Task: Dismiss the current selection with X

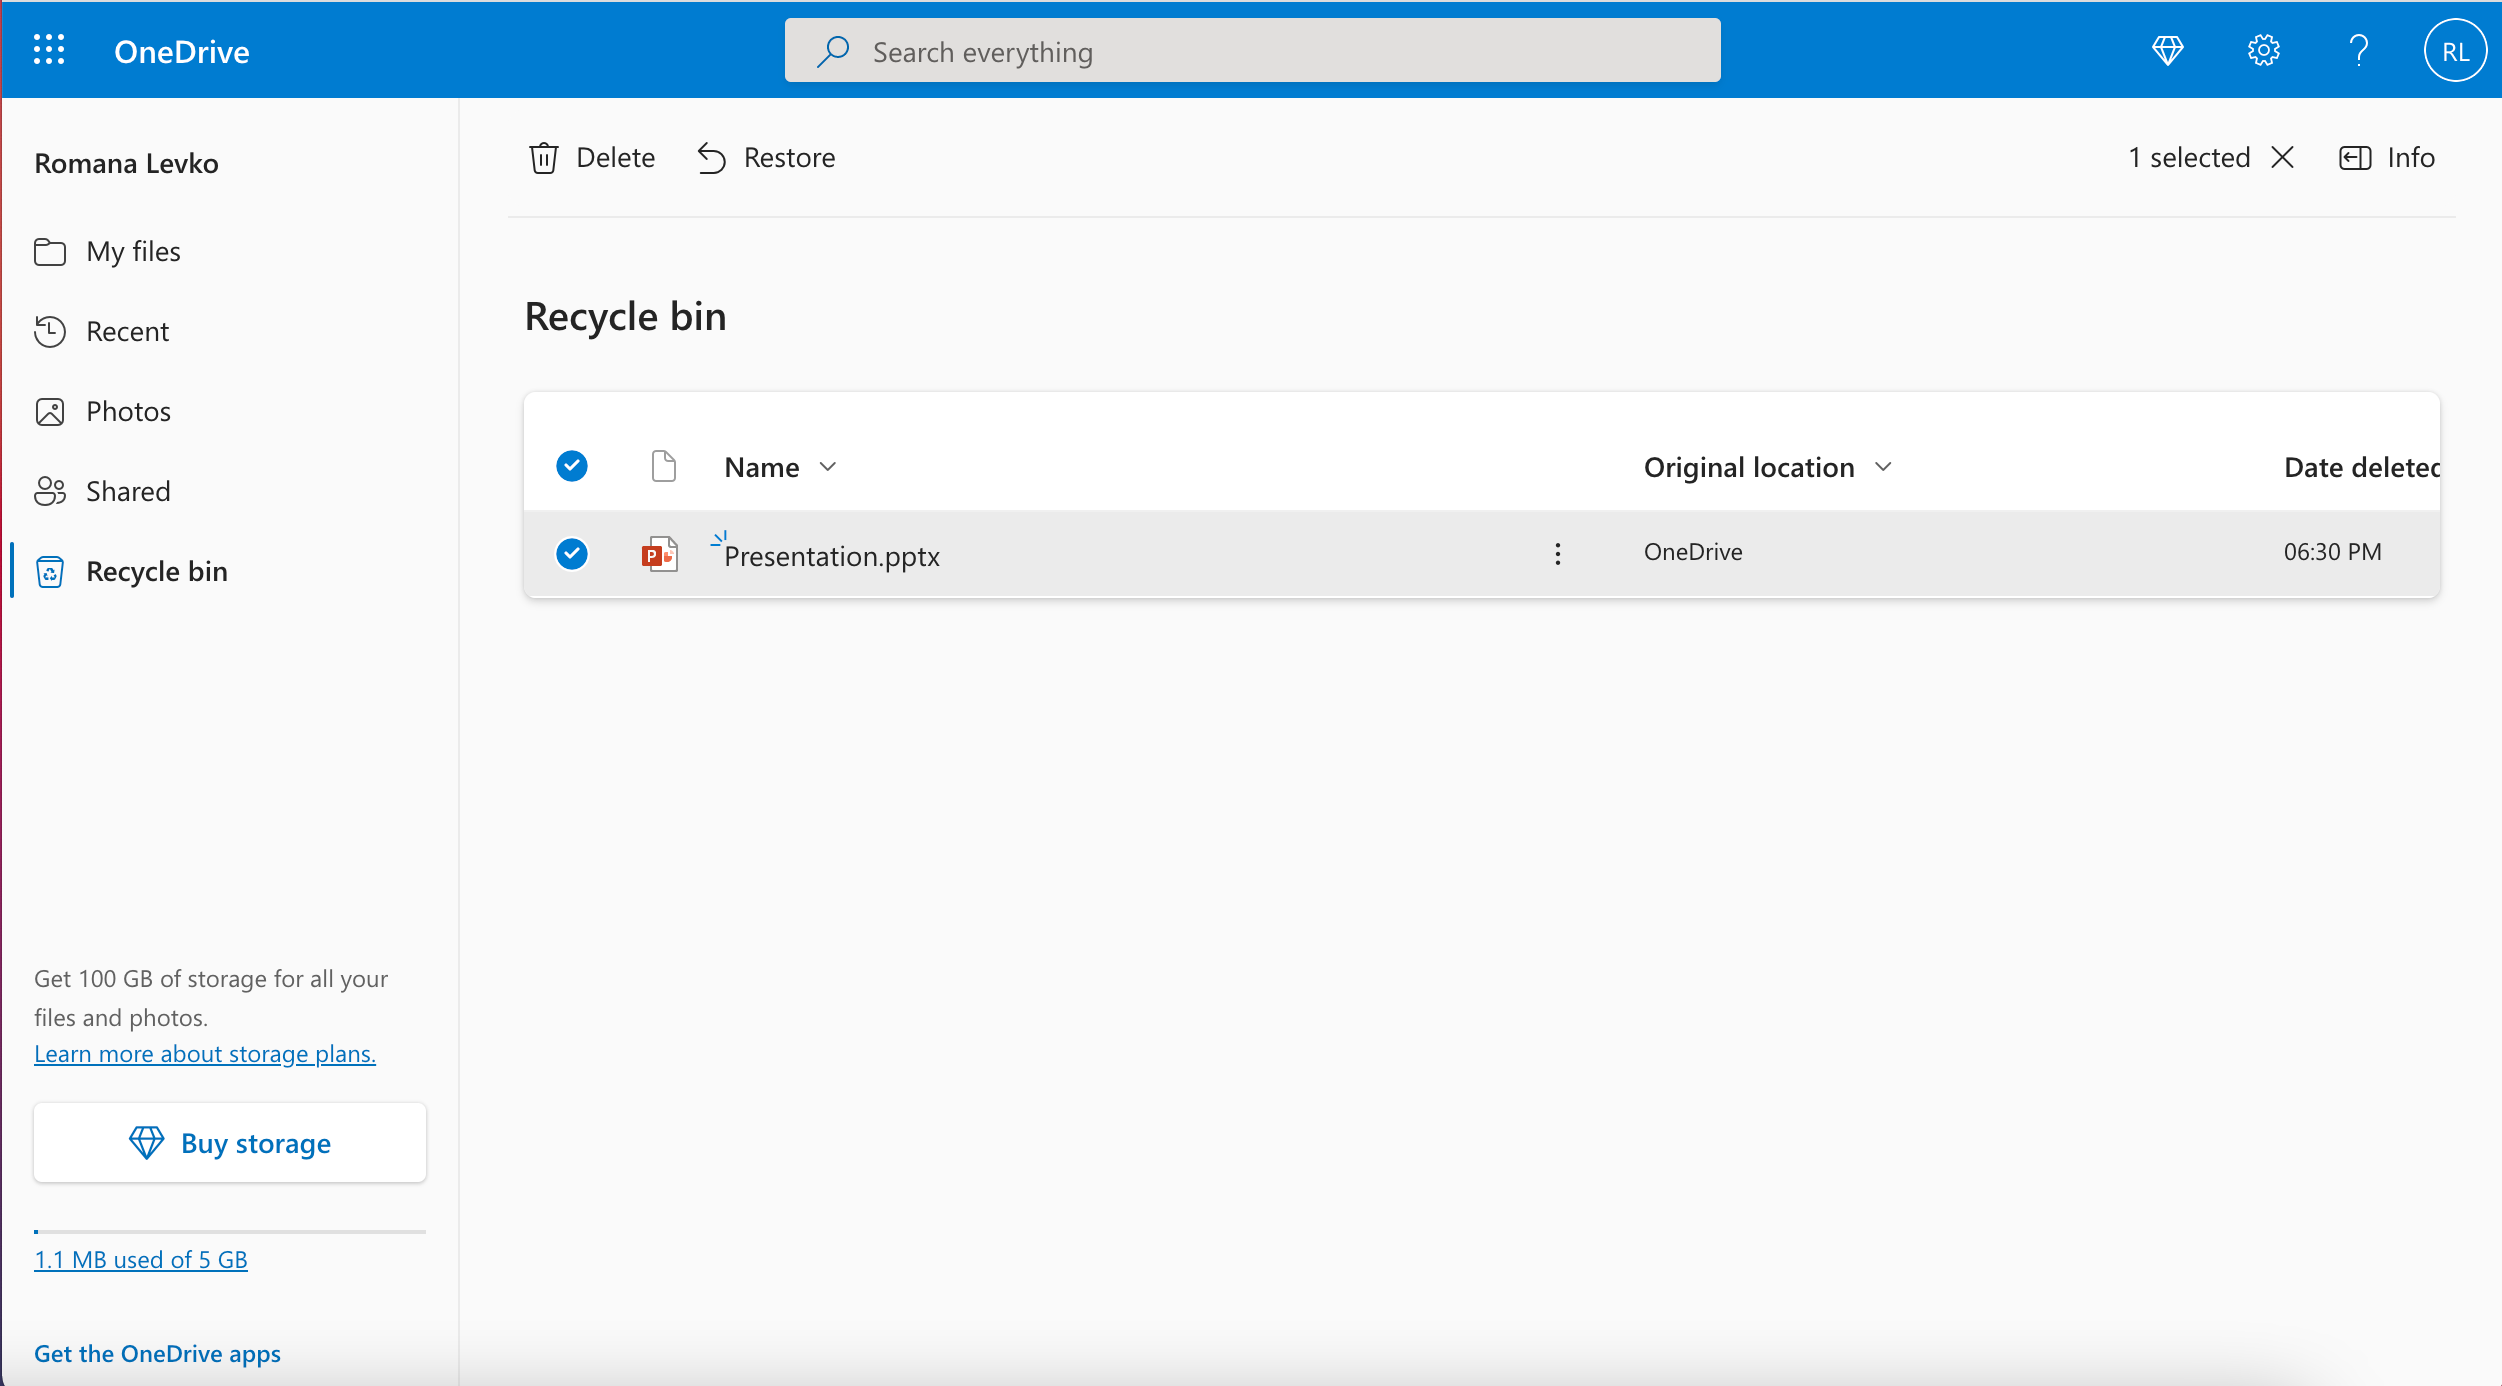Action: tap(2282, 157)
